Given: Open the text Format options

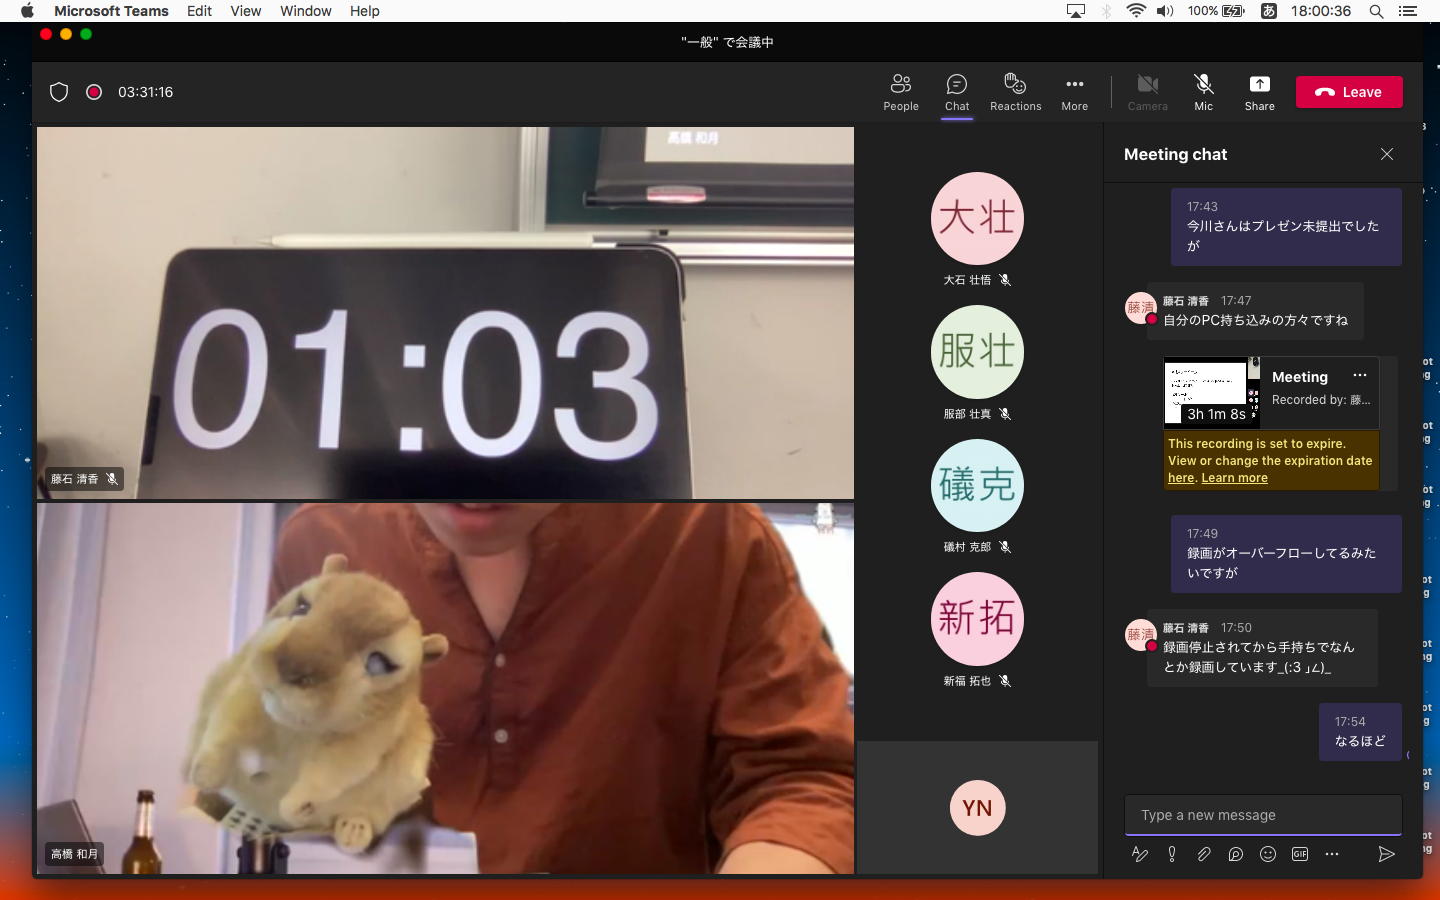Looking at the screenshot, I should tap(1139, 854).
